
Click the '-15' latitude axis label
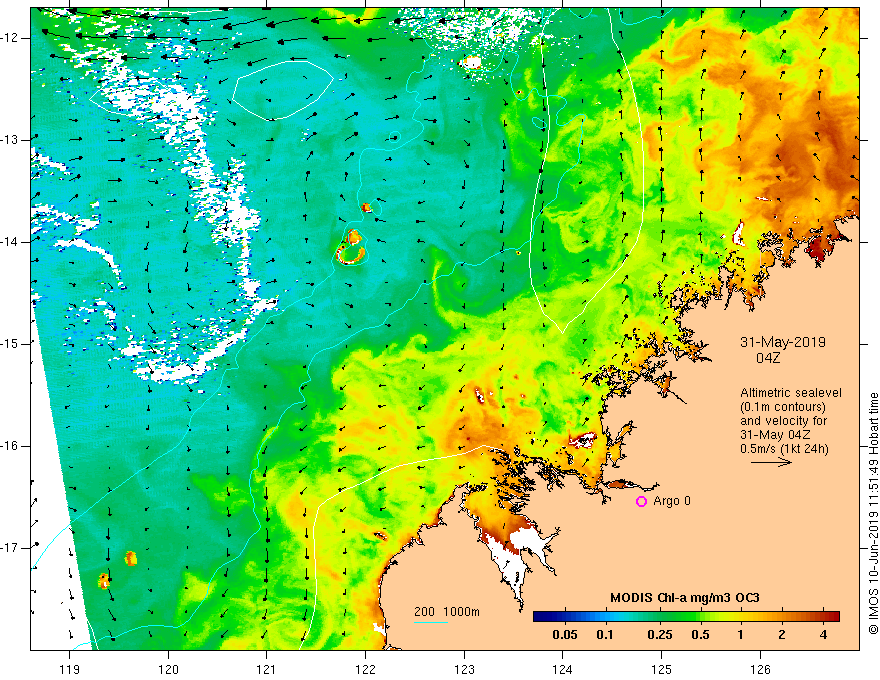pyautogui.click(x=11, y=343)
